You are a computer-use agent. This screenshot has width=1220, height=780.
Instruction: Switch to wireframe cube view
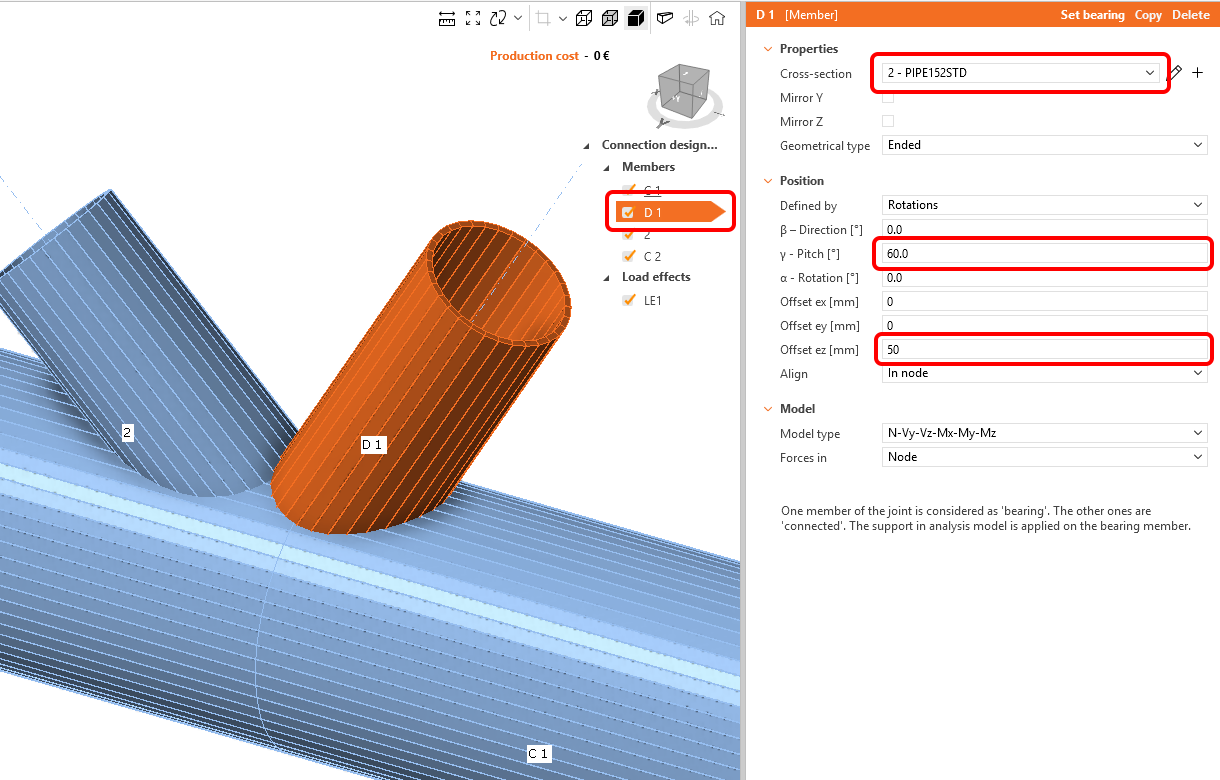click(584, 18)
